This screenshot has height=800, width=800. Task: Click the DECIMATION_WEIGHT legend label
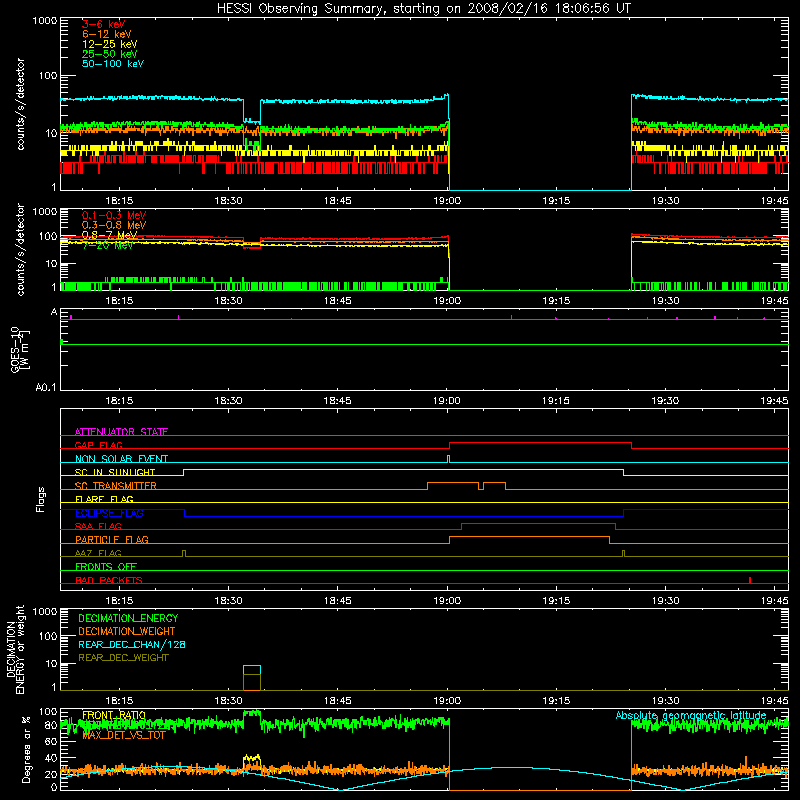point(127,631)
